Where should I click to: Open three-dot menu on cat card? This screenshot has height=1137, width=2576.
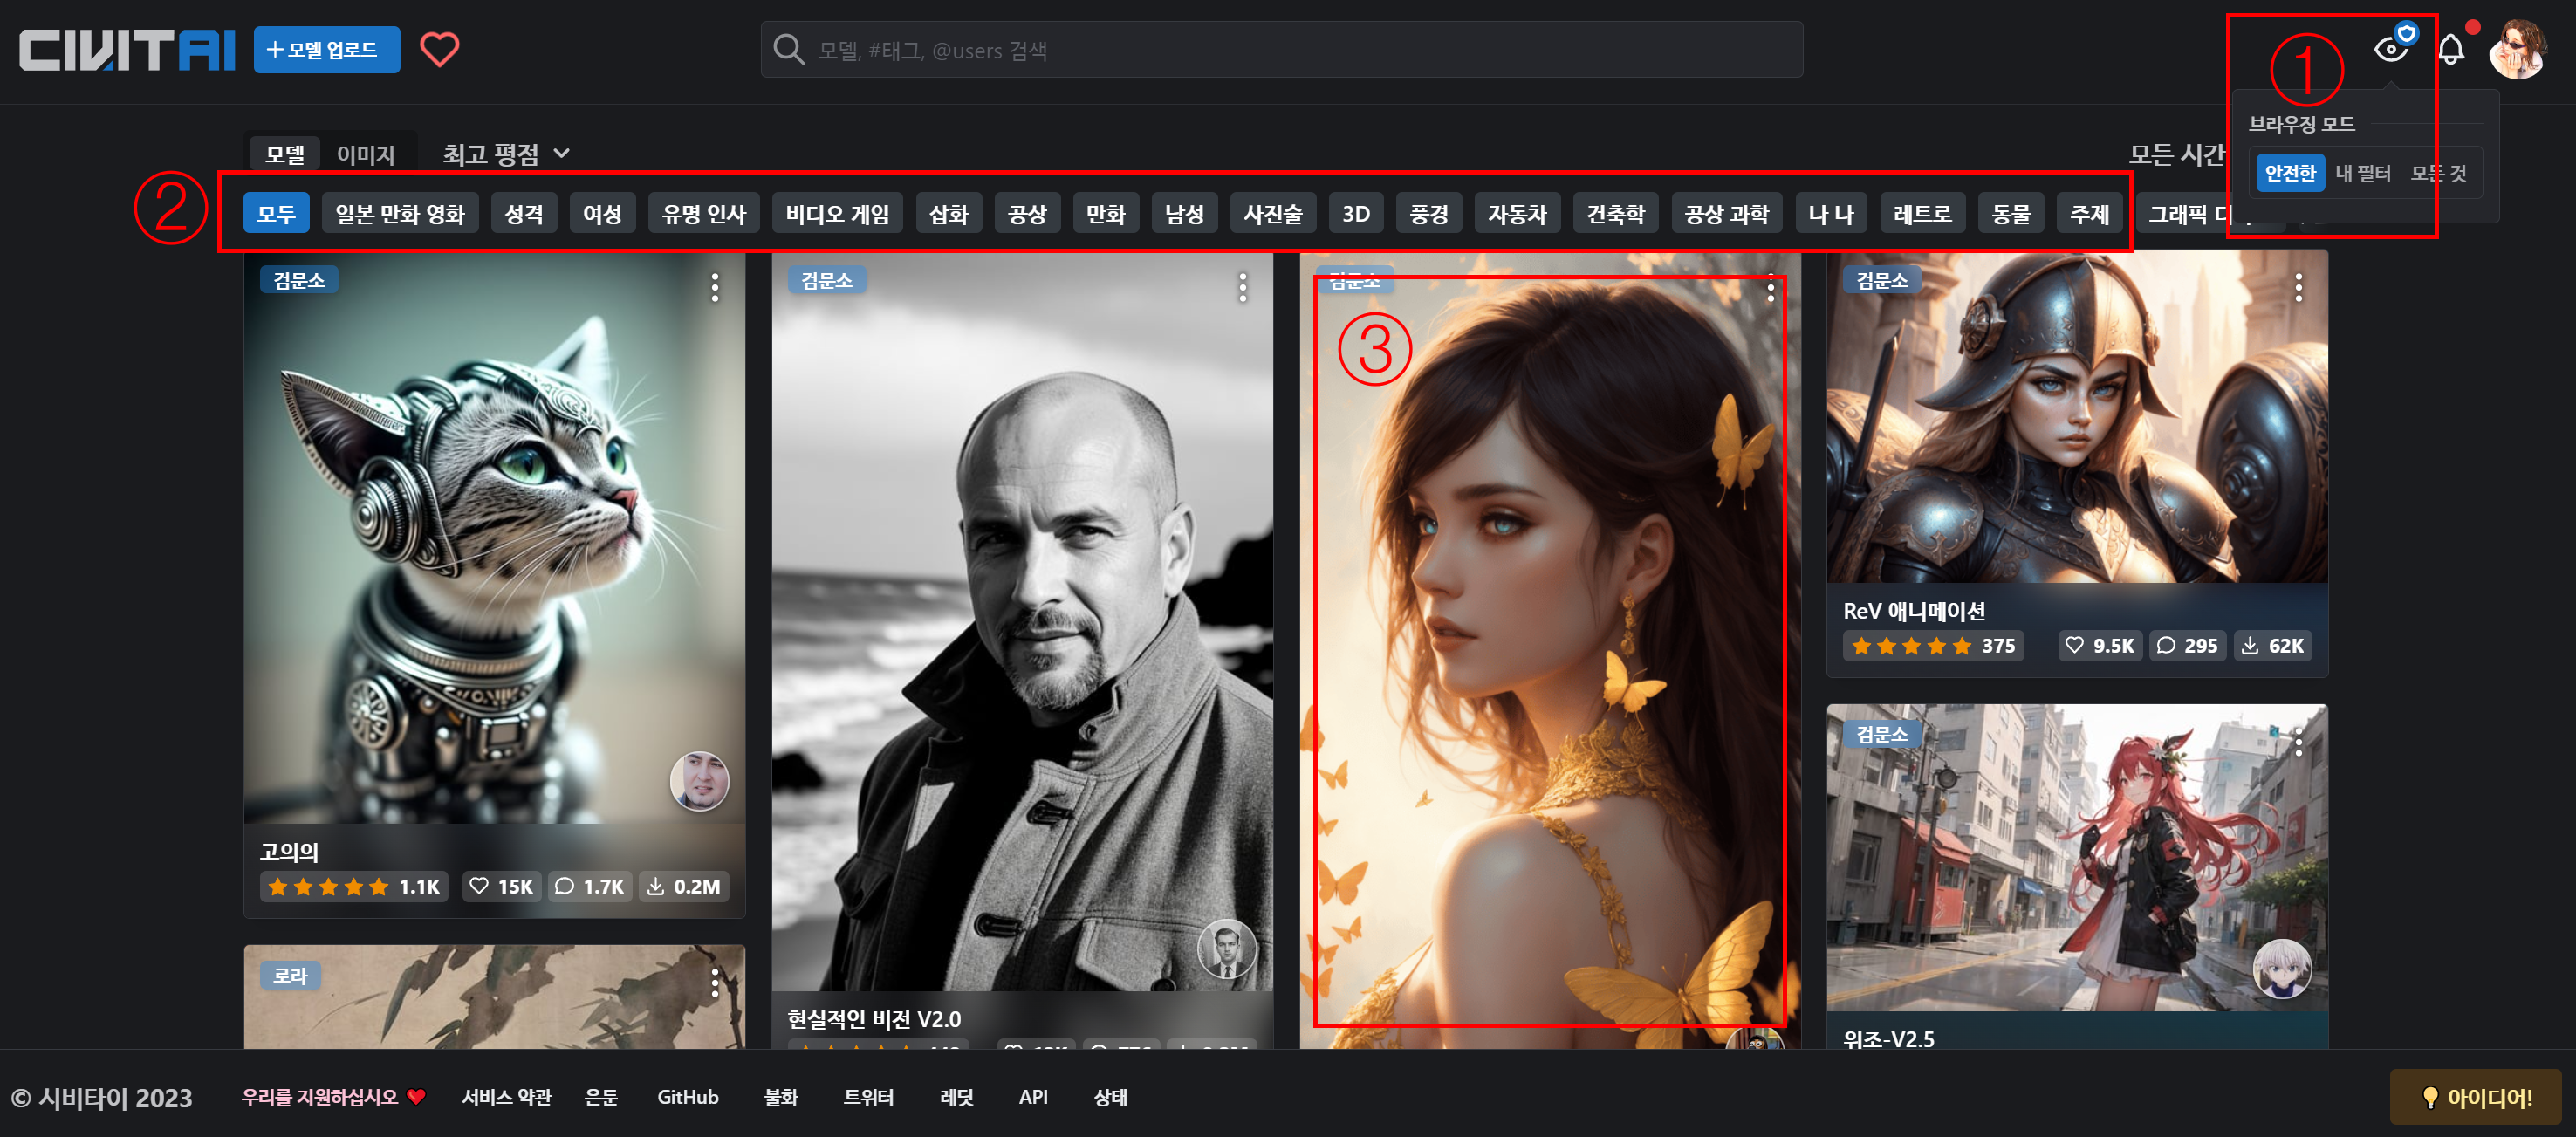(714, 288)
